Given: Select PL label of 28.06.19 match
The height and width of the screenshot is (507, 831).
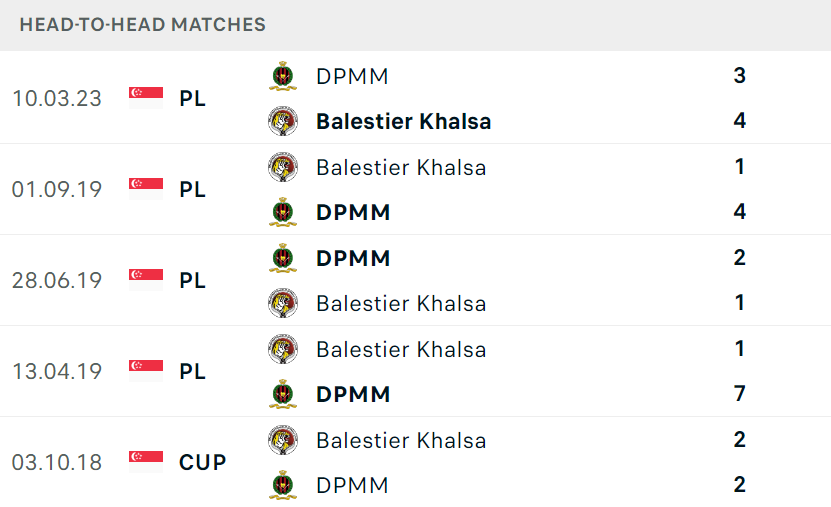Looking at the screenshot, I should pyautogui.click(x=192, y=281).
